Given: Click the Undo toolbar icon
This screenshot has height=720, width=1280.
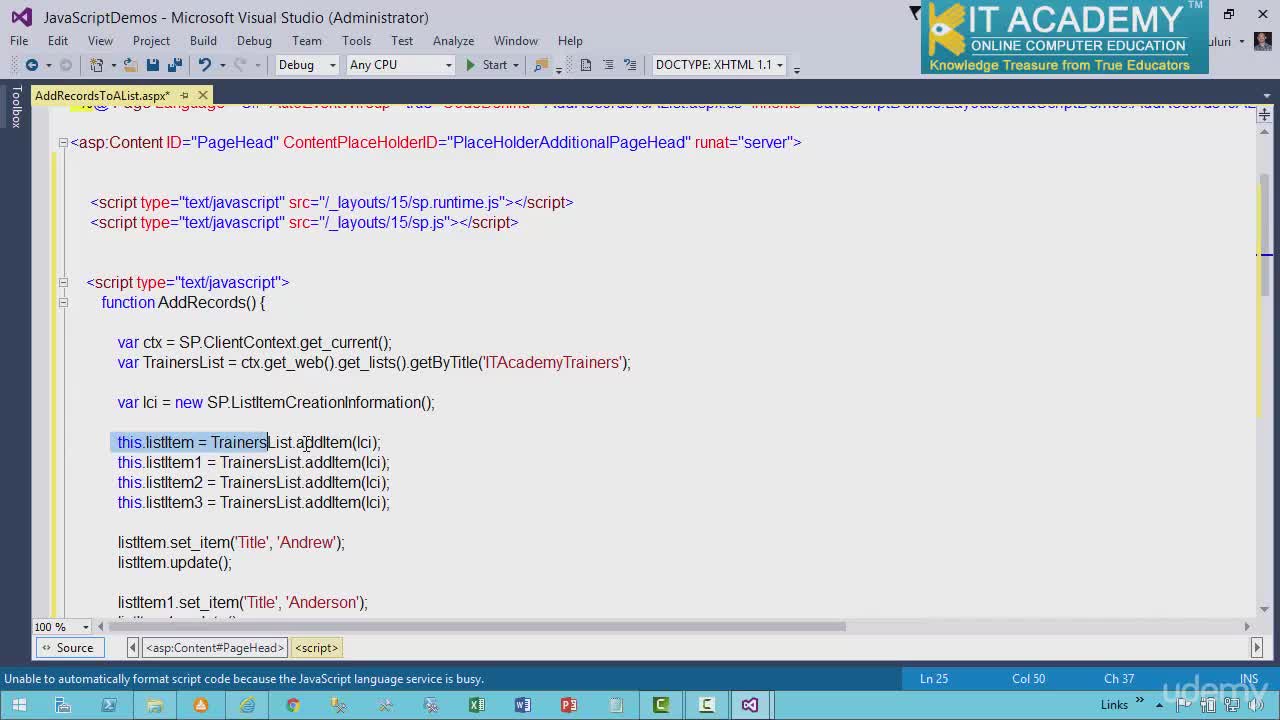Looking at the screenshot, I should click(204, 65).
